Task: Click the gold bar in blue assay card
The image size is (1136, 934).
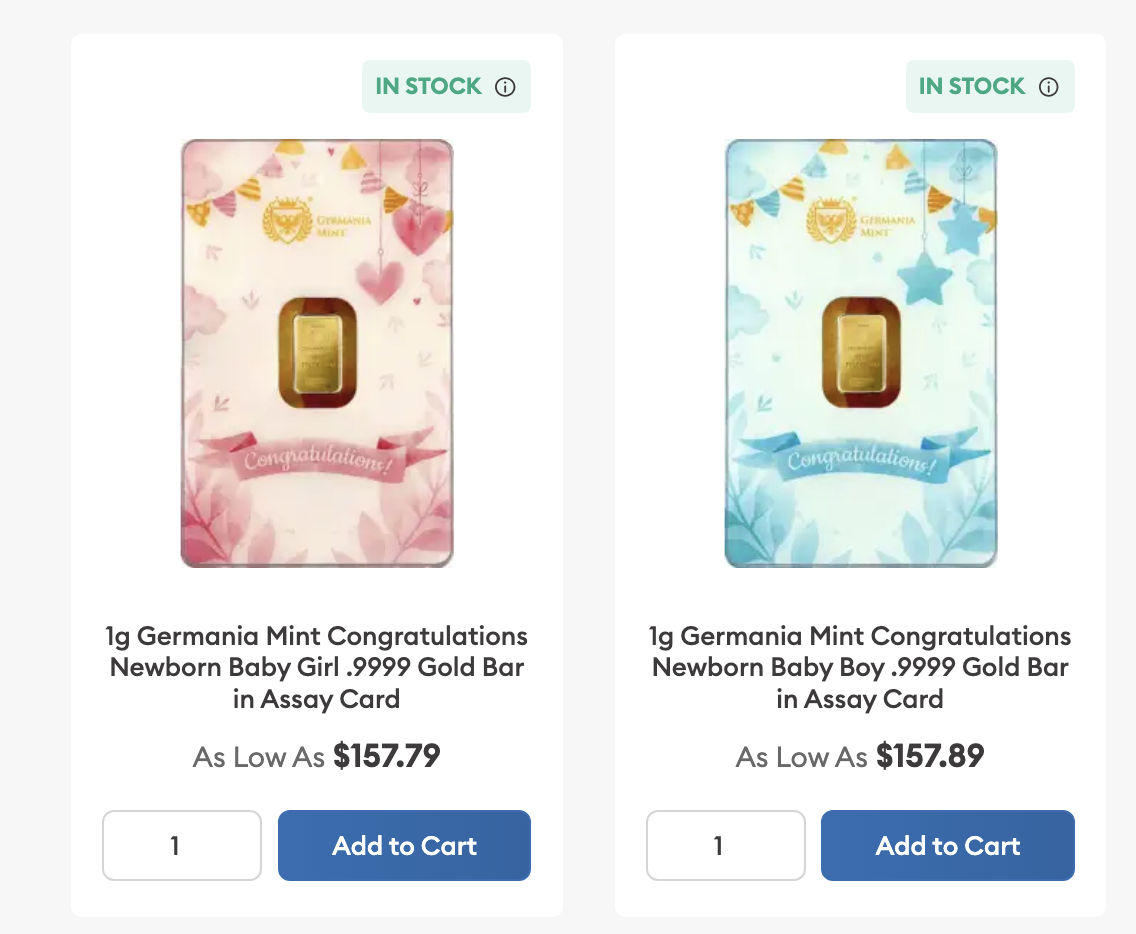Action: click(x=860, y=353)
